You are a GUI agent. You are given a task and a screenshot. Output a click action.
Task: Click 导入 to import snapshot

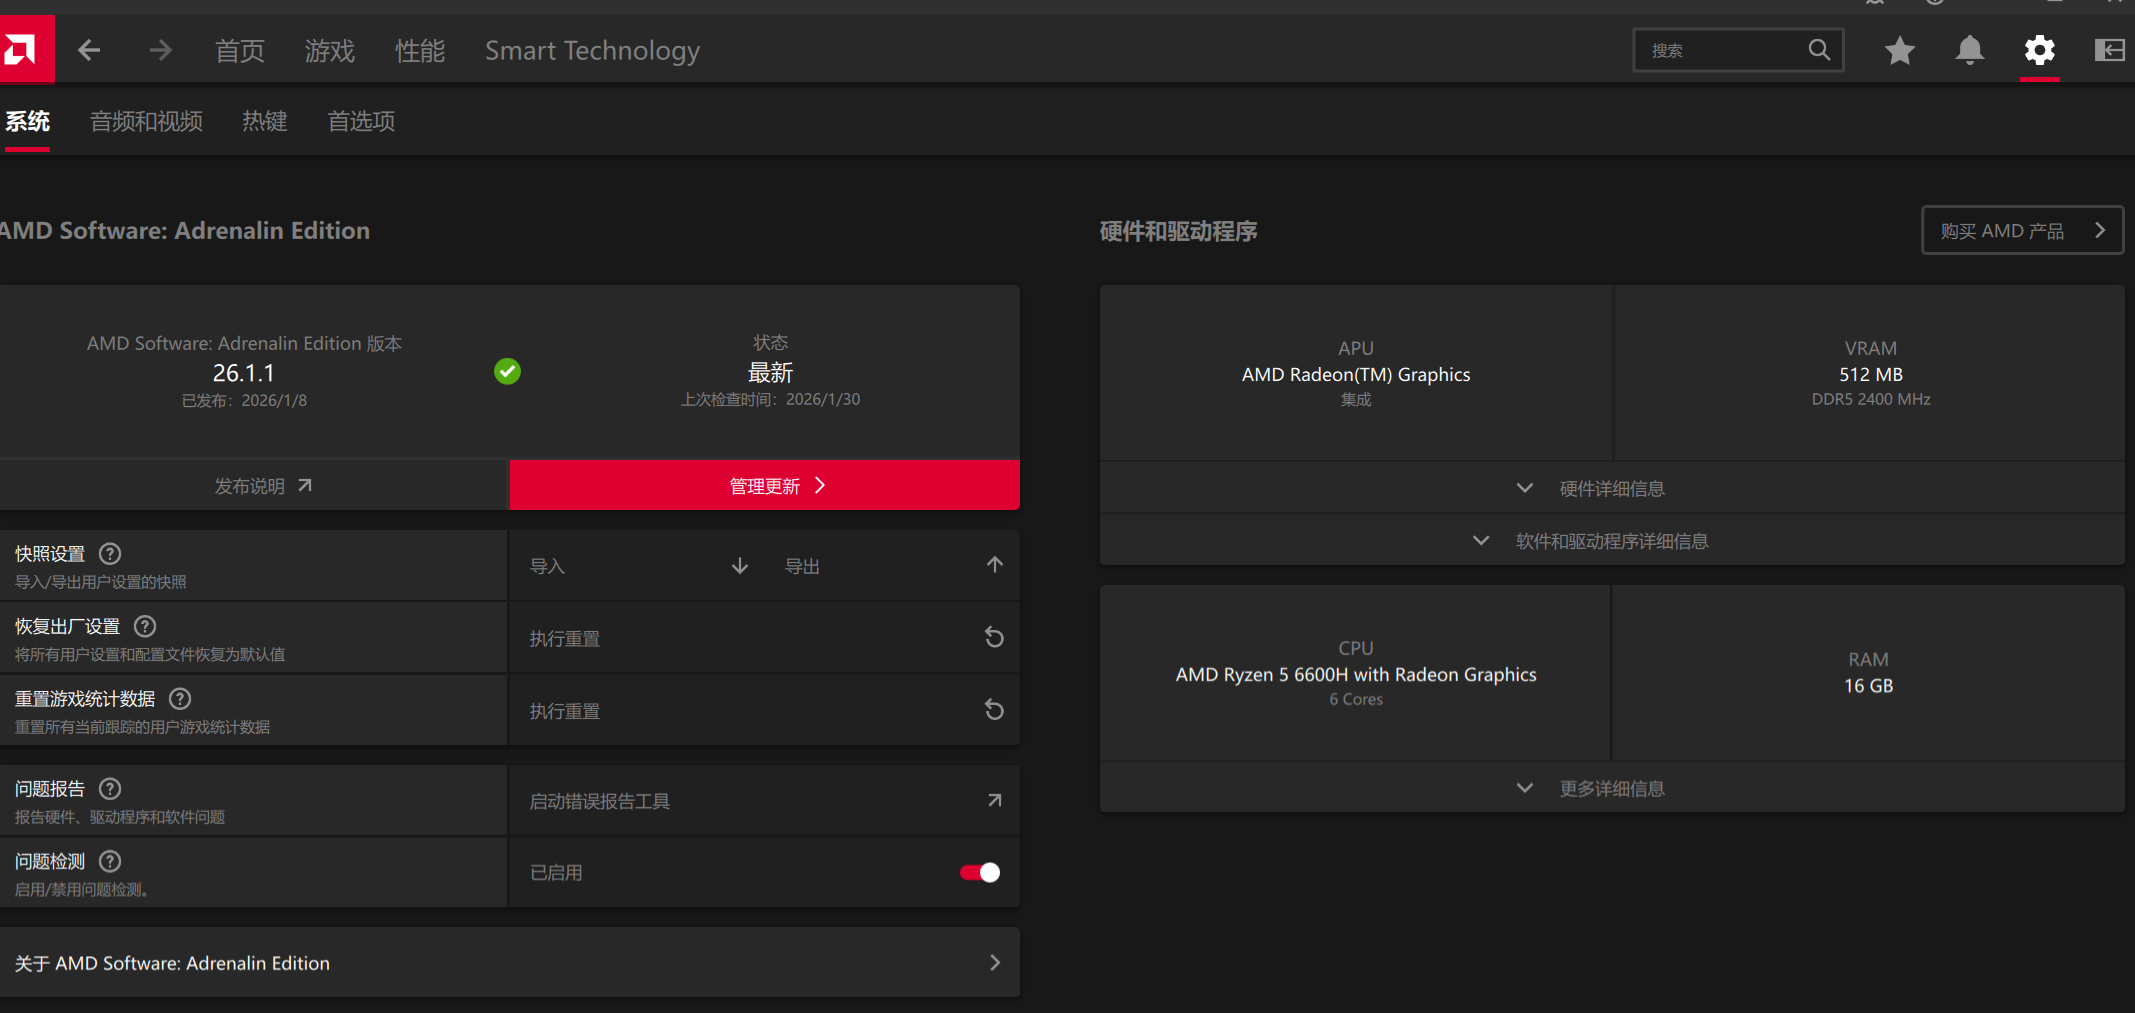547,566
